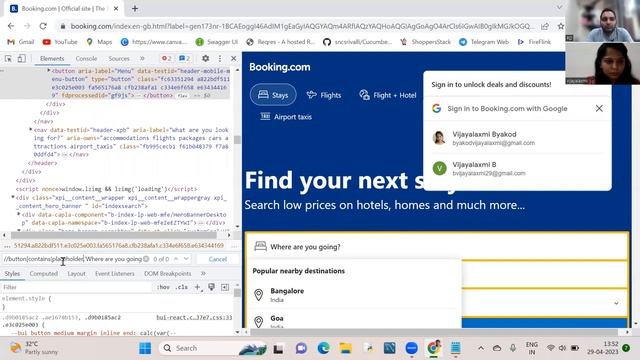Viewport: 640px width, 360px height.
Task: Close the DevTools panel
Action: point(233,58)
